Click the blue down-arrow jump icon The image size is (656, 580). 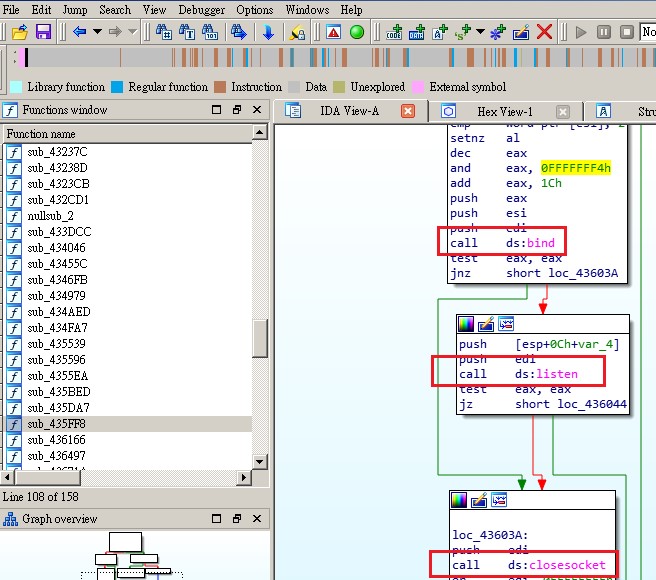(268, 32)
